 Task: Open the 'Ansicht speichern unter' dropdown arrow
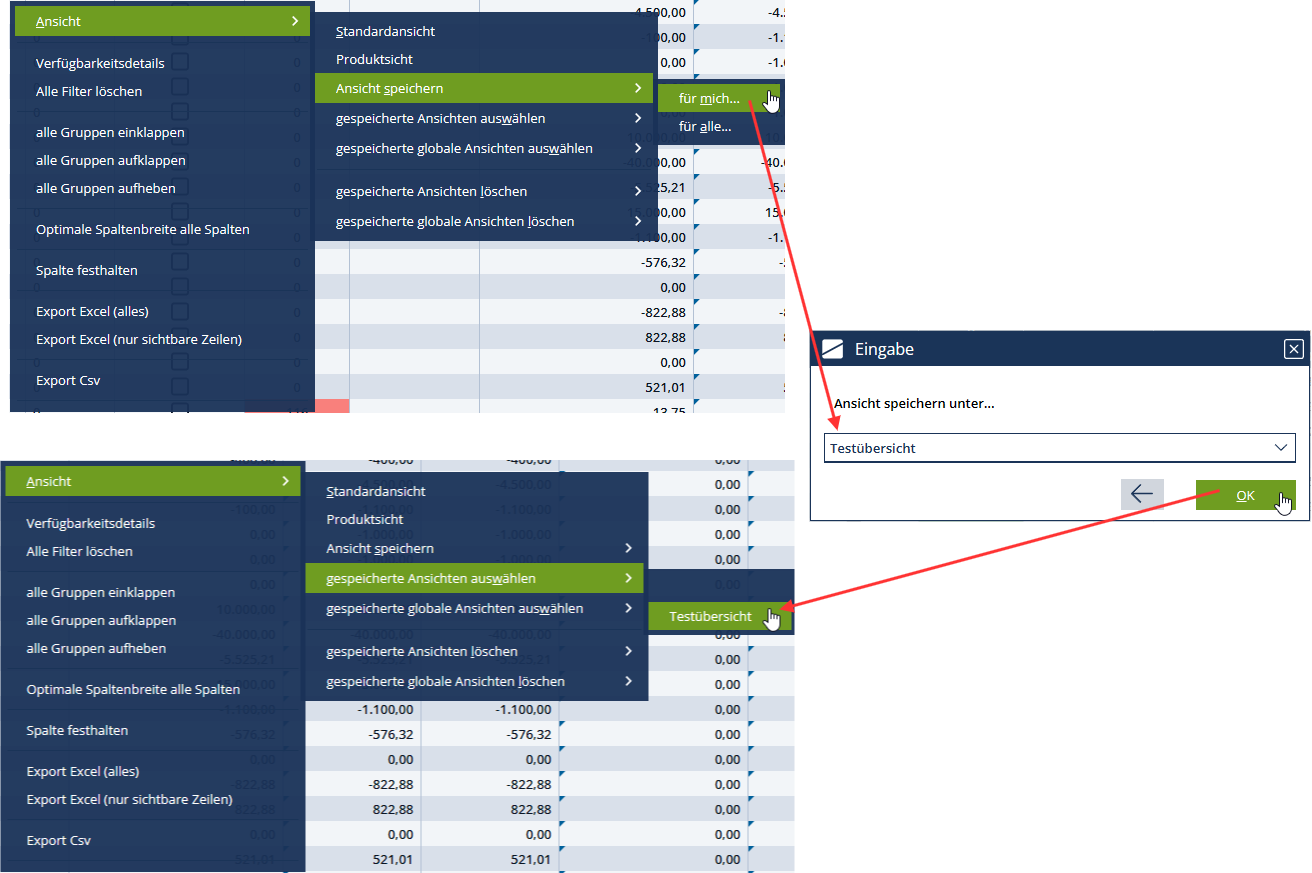(1281, 448)
